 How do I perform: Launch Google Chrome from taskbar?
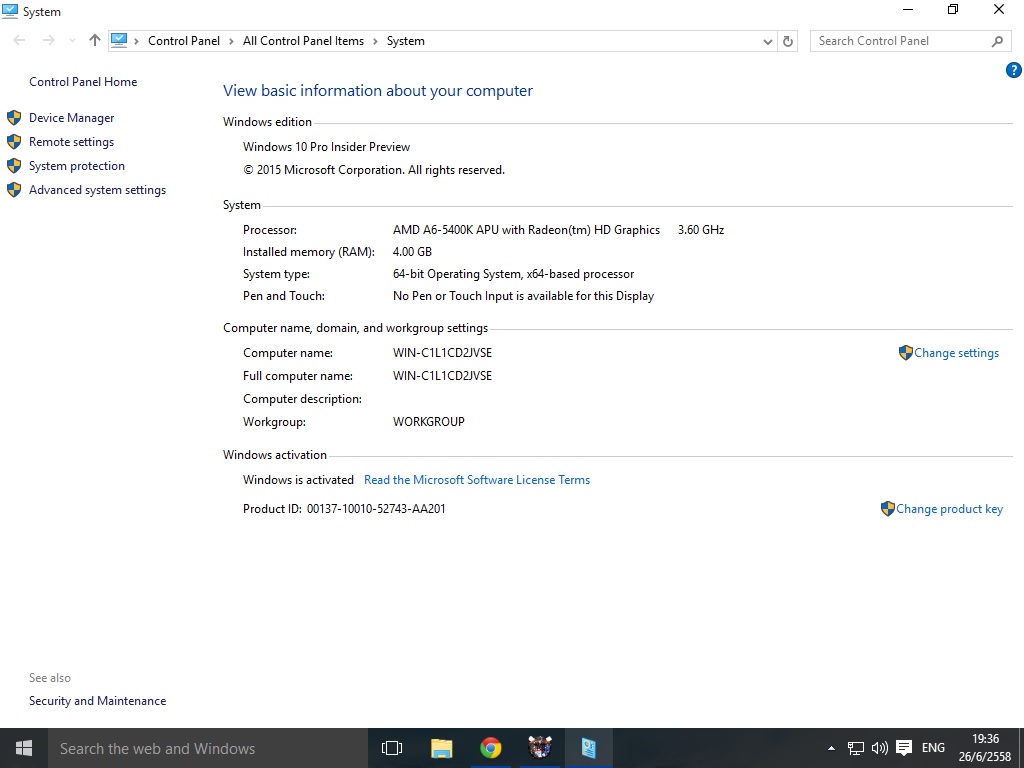click(490, 748)
